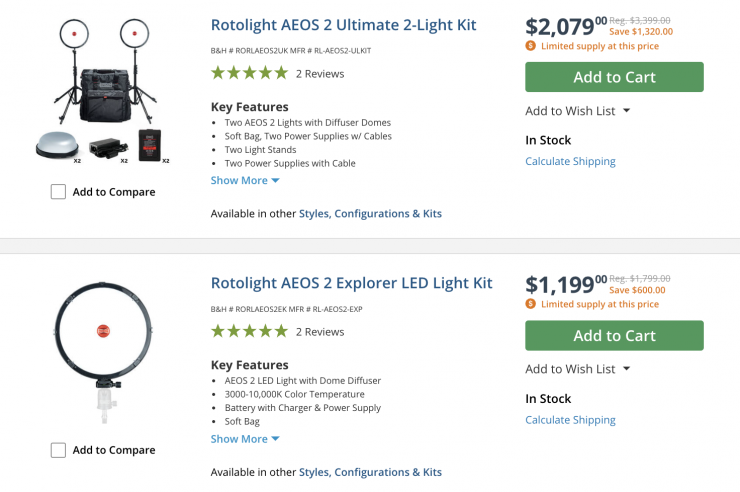
Task: Click the battery image in the Ultimate Kit thumbnail
Action: tap(150, 145)
